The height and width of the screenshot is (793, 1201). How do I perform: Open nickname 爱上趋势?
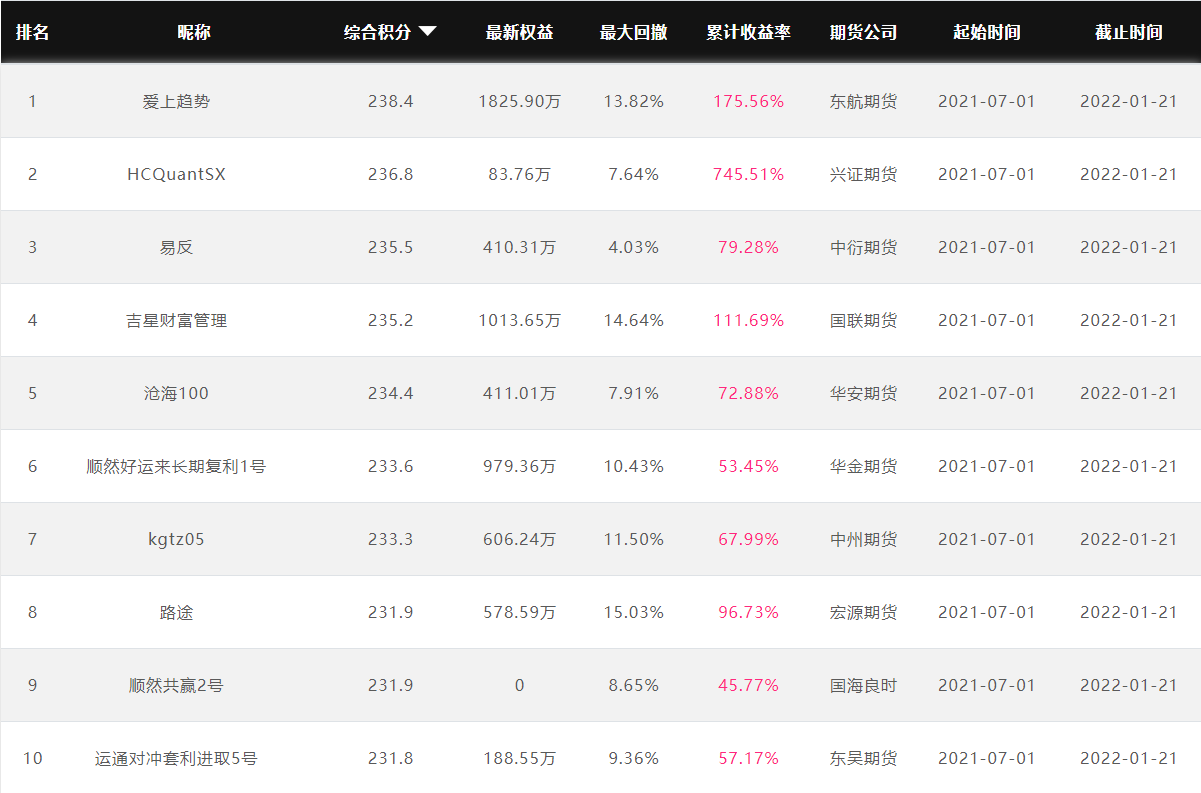(x=176, y=101)
